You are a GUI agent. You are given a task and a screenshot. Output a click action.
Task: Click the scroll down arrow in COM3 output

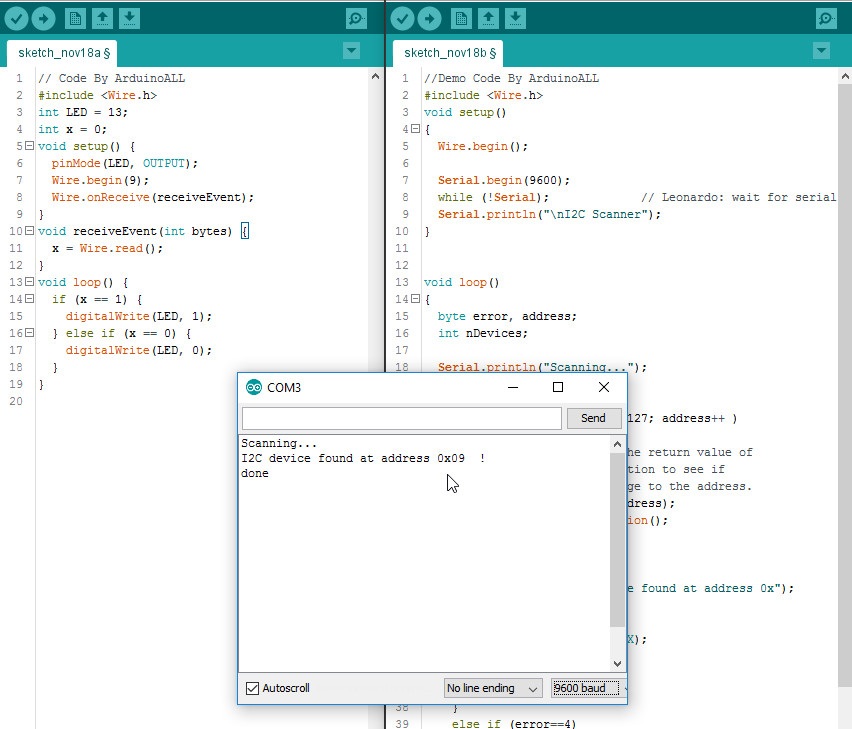[x=617, y=663]
